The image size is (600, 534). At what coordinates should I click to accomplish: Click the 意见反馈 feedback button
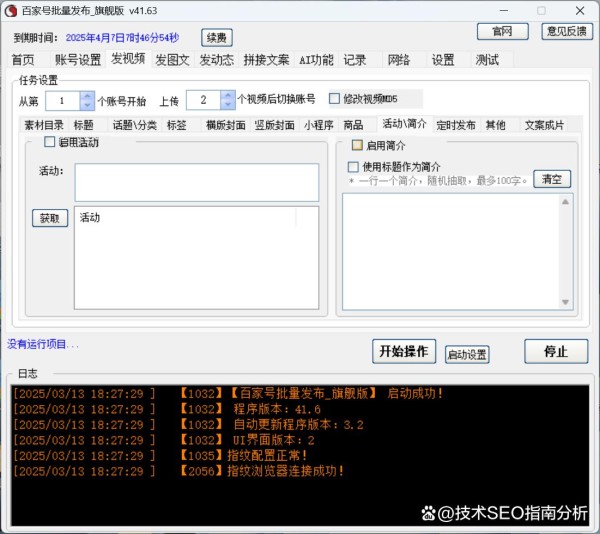pyautogui.click(x=567, y=31)
